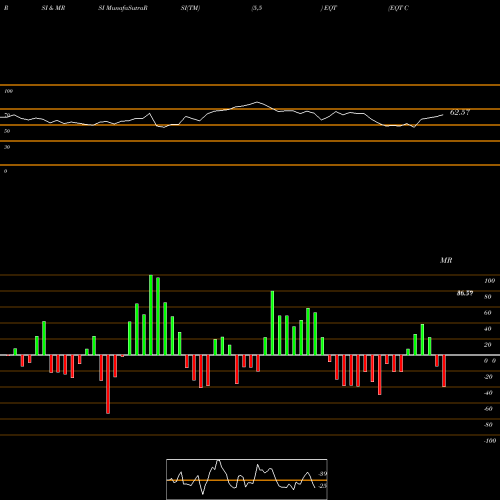Click the MR axis label -20
500x500 pixels.
click(x=488, y=377)
